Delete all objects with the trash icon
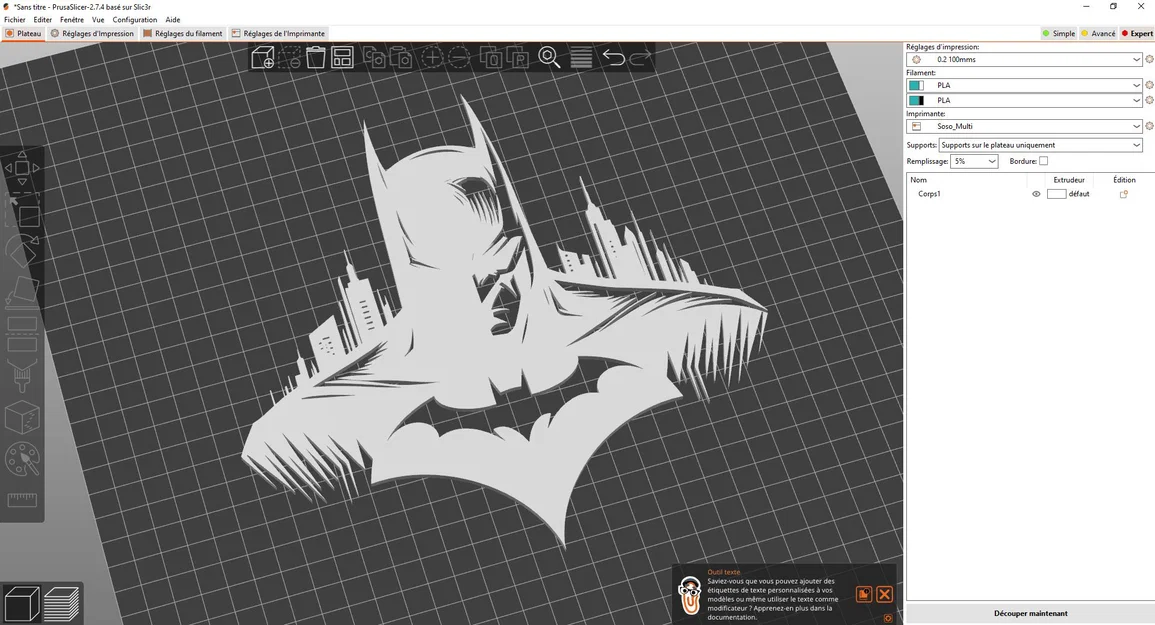Image resolution: width=1155 pixels, height=625 pixels. [316, 57]
